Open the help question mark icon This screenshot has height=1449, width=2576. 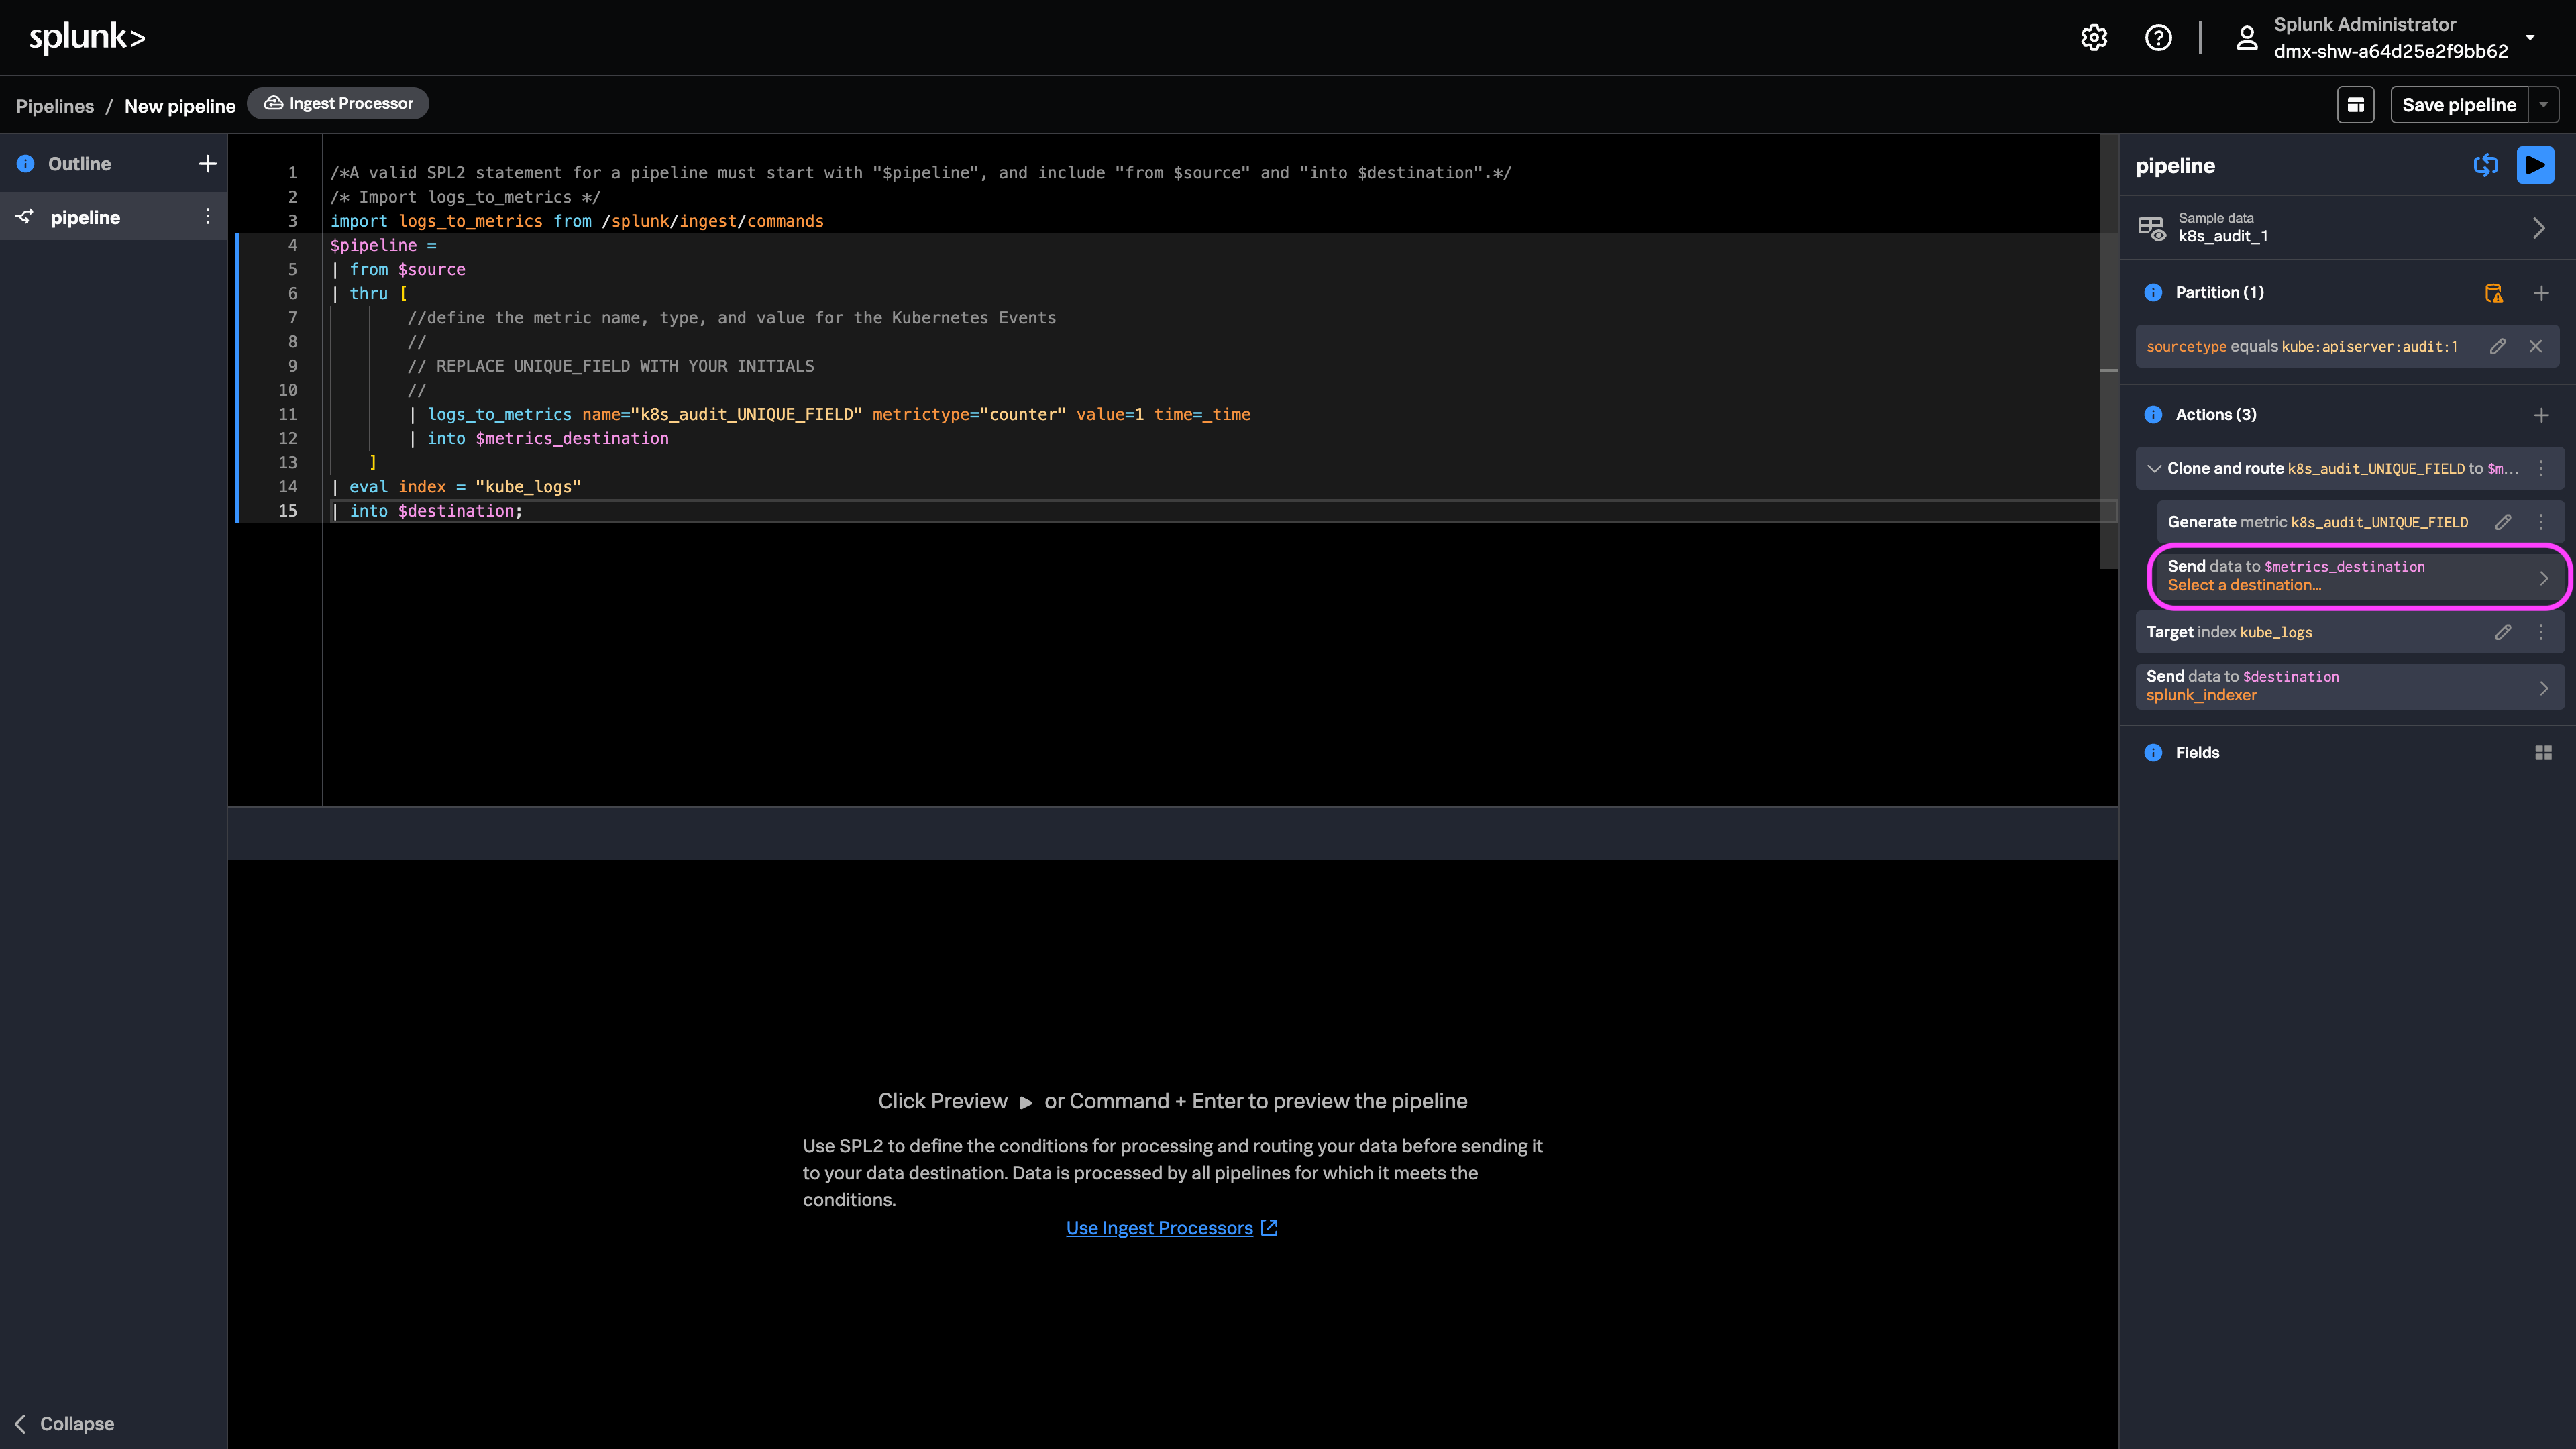click(x=2158, y=38)
